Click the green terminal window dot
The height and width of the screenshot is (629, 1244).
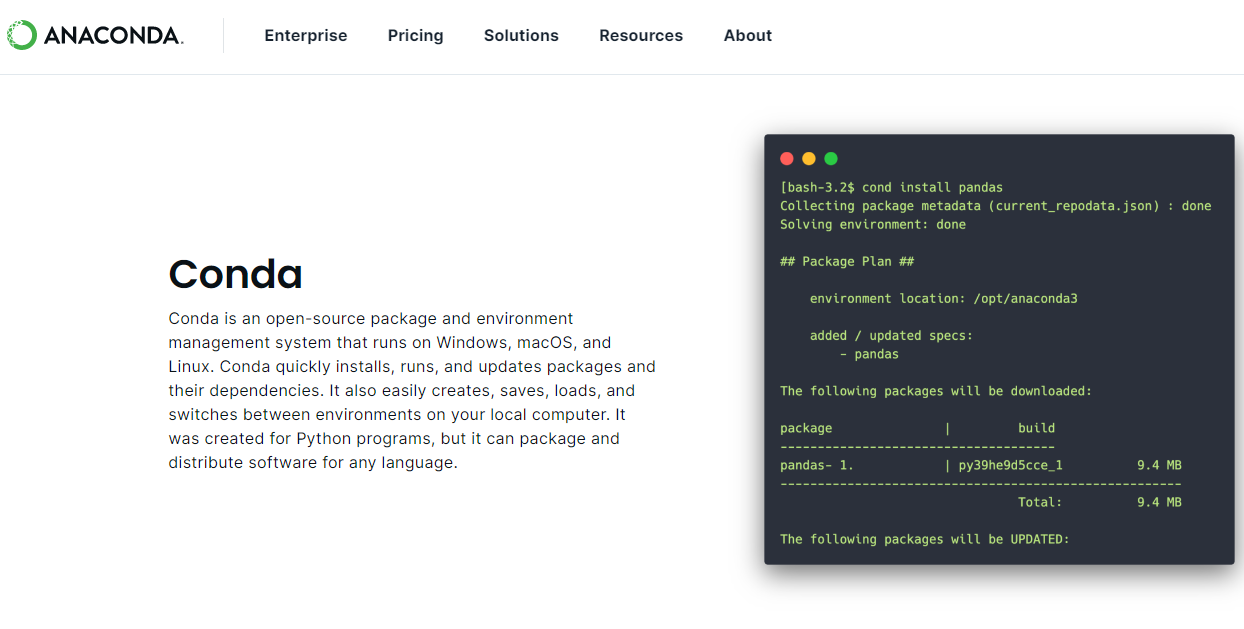[x=831, y=159]
